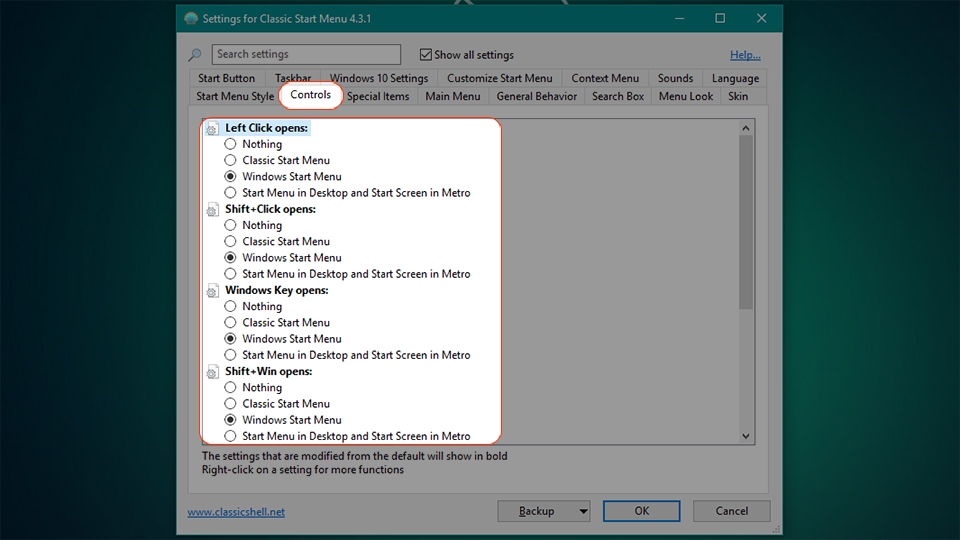The image size is (960, 540).
Task: Open the Backup dropdown arrow
Action: (x=583, y=511)
